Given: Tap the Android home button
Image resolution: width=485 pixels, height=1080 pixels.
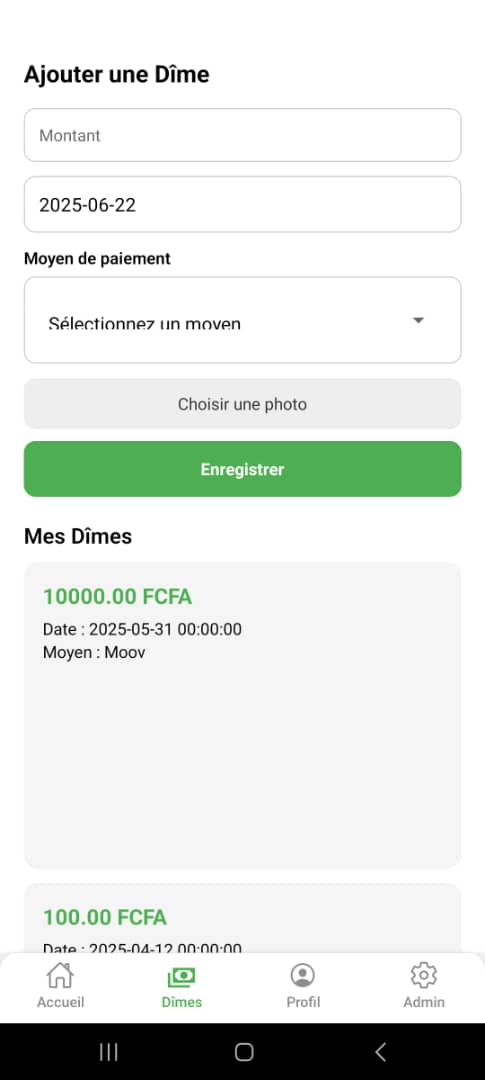Looking at the screenshot, I should (244, 1052).
